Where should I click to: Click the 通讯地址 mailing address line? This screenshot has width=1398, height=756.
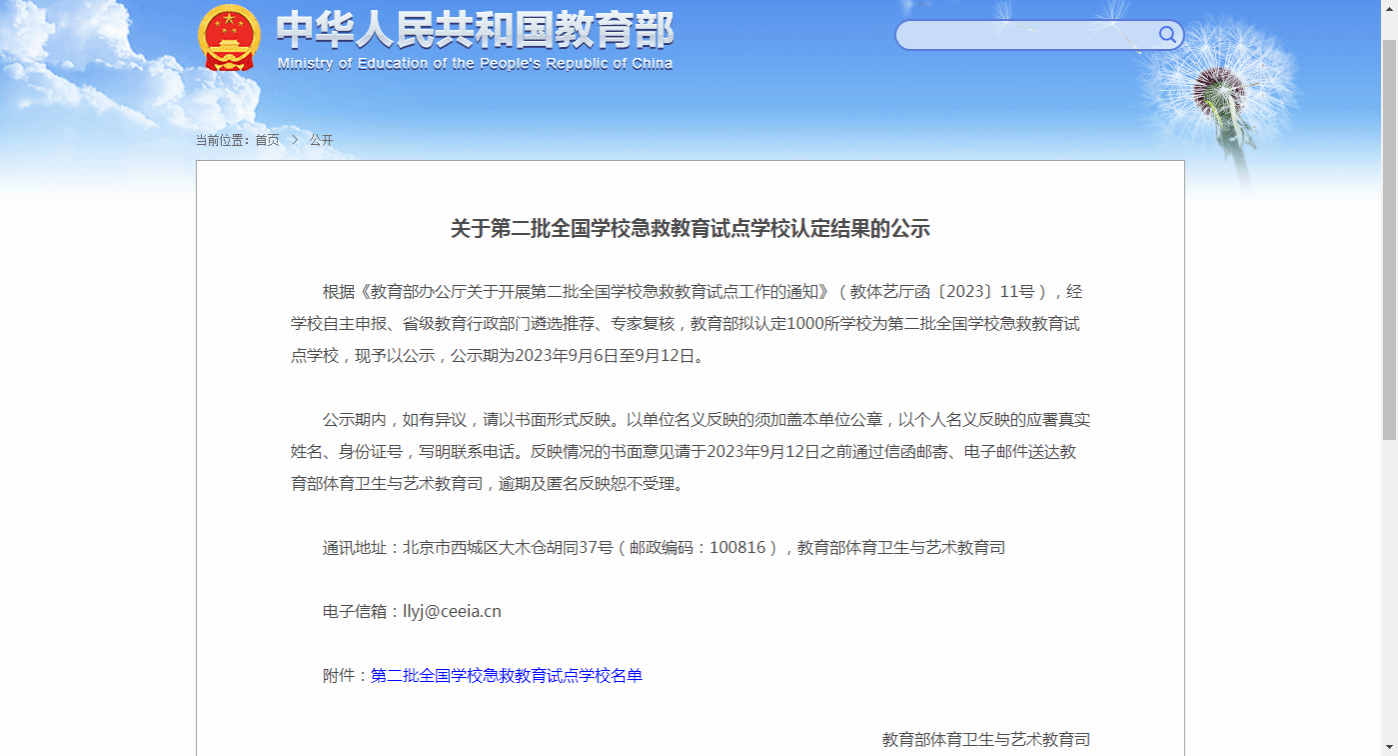pos(663,548)
